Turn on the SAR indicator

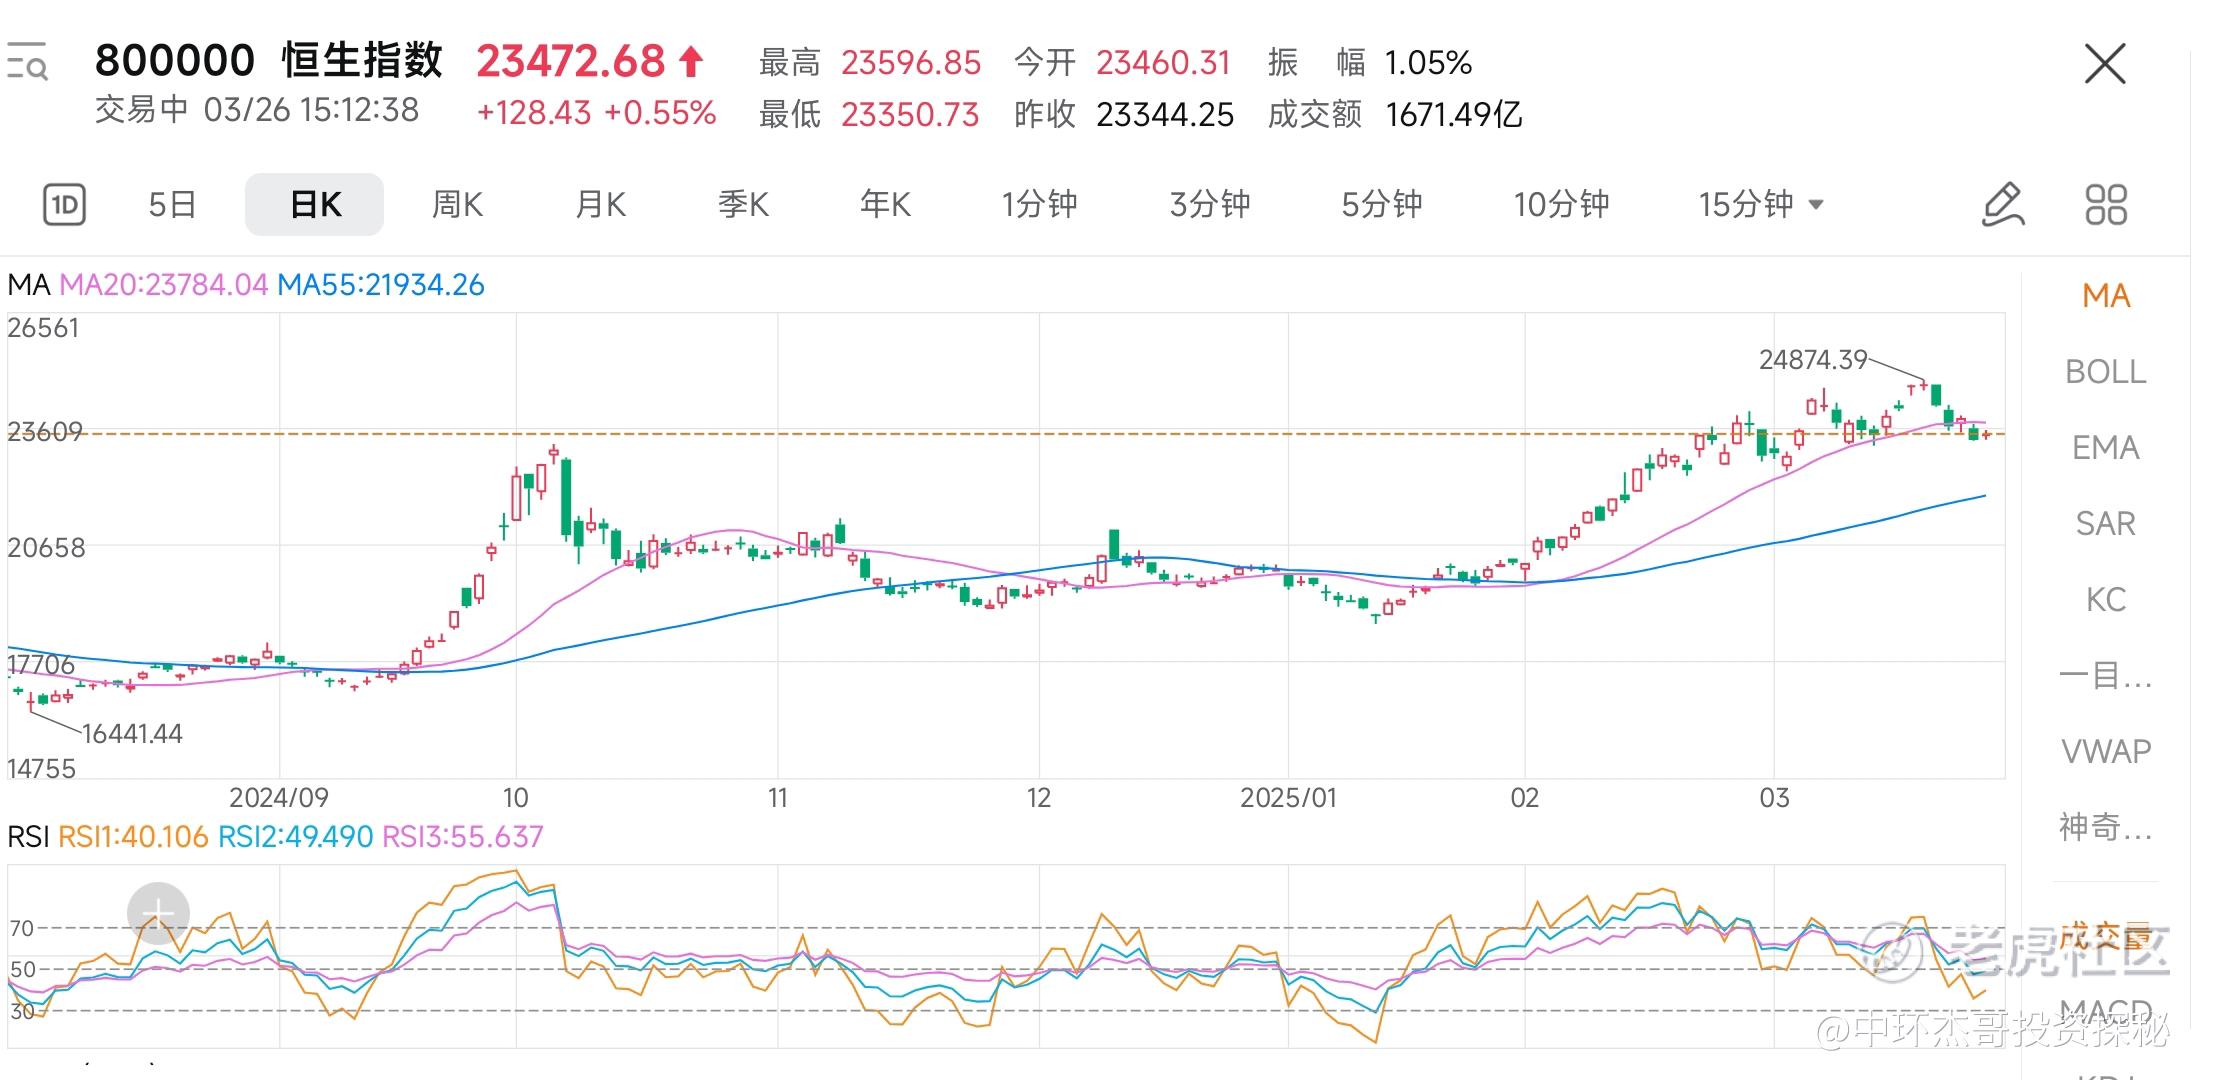click(x=2105, y=524)
